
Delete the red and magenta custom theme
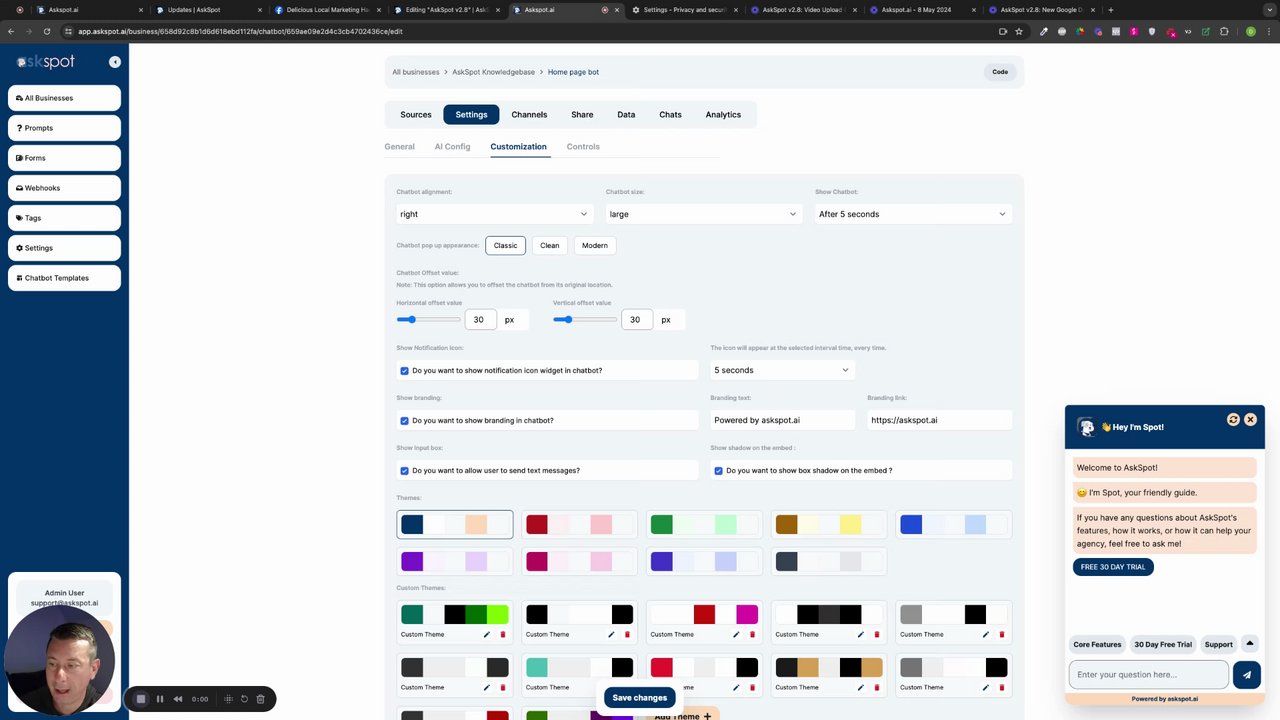coord(752,634)
